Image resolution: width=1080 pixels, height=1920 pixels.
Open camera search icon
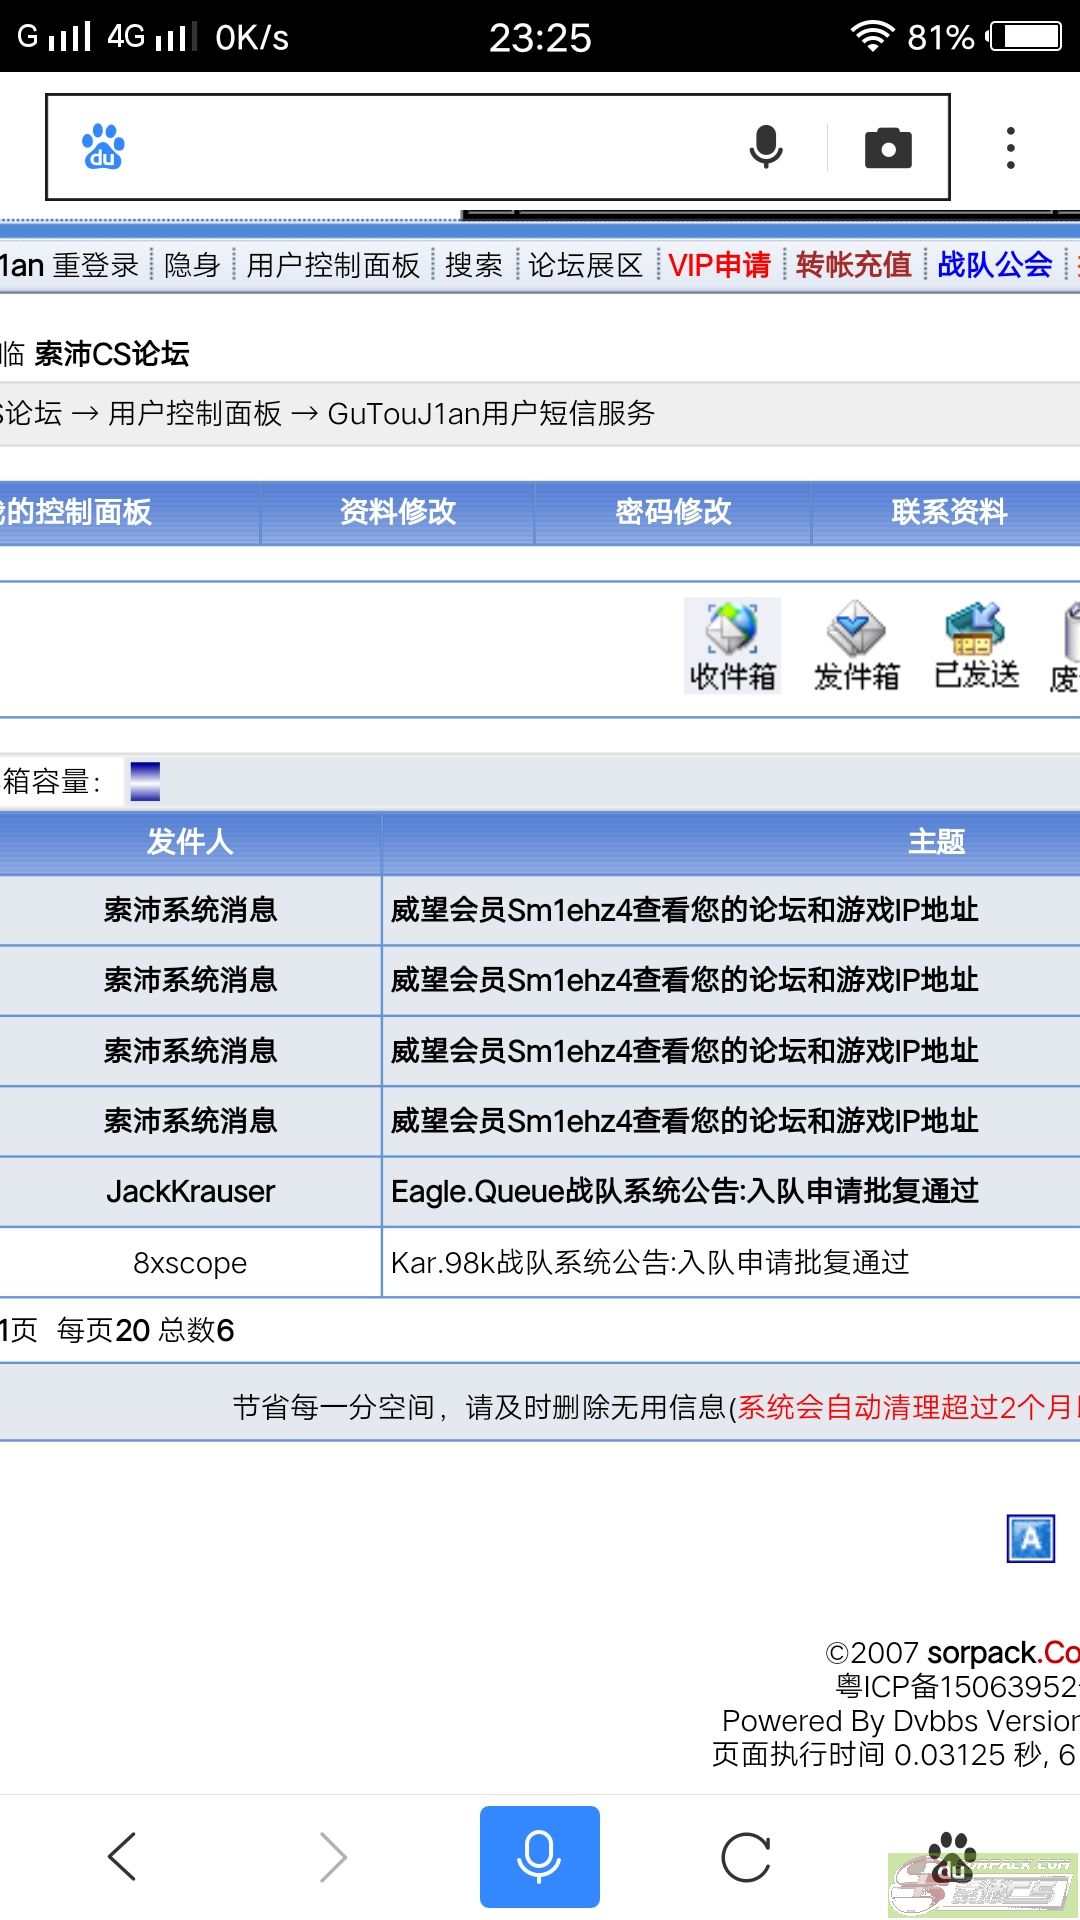888,148
